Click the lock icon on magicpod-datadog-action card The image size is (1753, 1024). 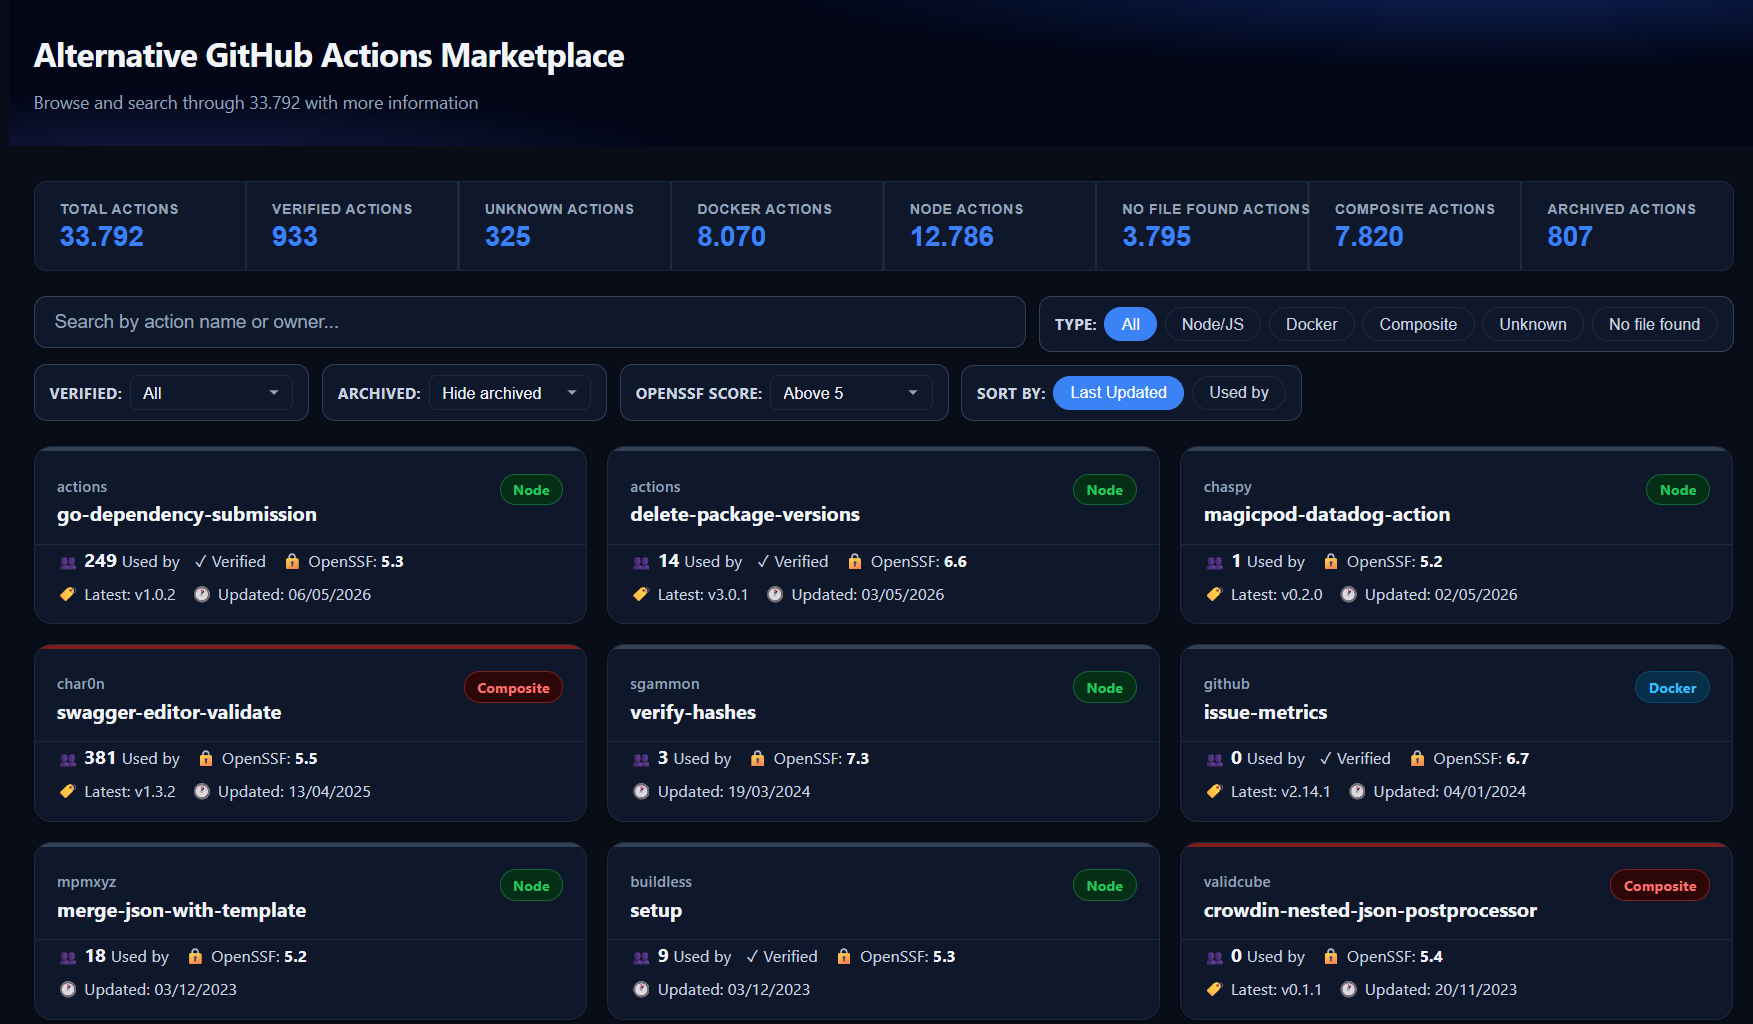pyautogui.click(x=1331, y=562)
